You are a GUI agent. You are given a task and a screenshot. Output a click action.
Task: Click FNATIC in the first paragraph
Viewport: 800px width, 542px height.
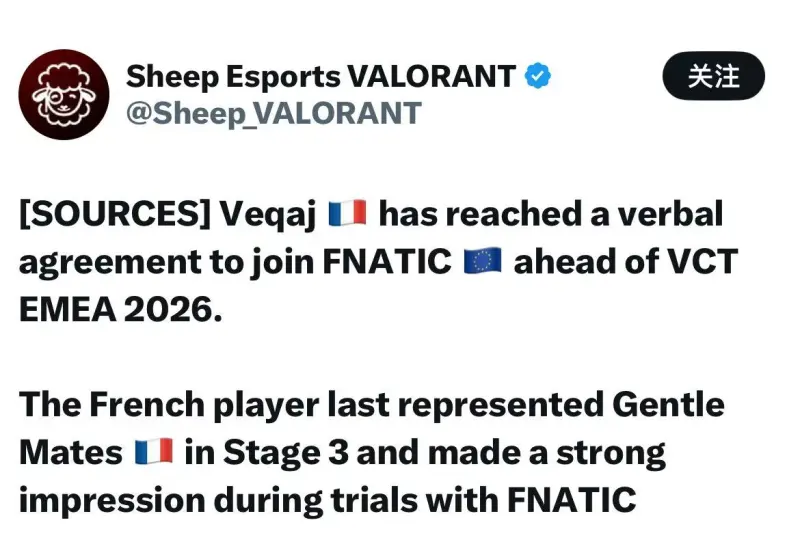point(388,261)
